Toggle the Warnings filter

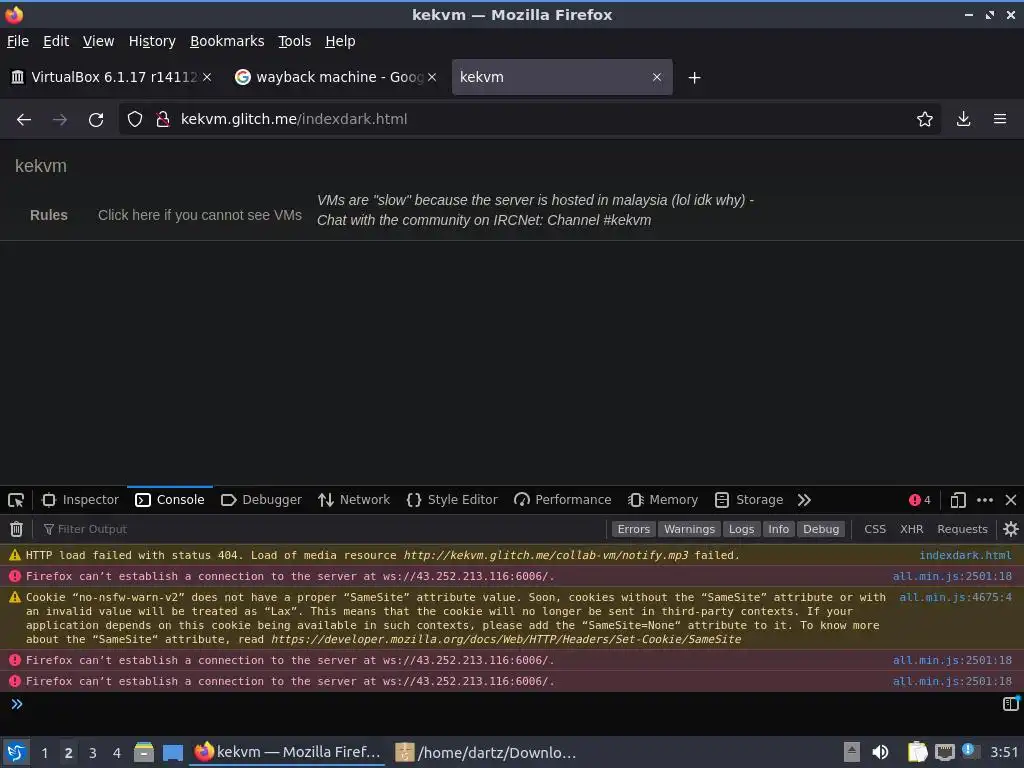(x=689, y=529)
